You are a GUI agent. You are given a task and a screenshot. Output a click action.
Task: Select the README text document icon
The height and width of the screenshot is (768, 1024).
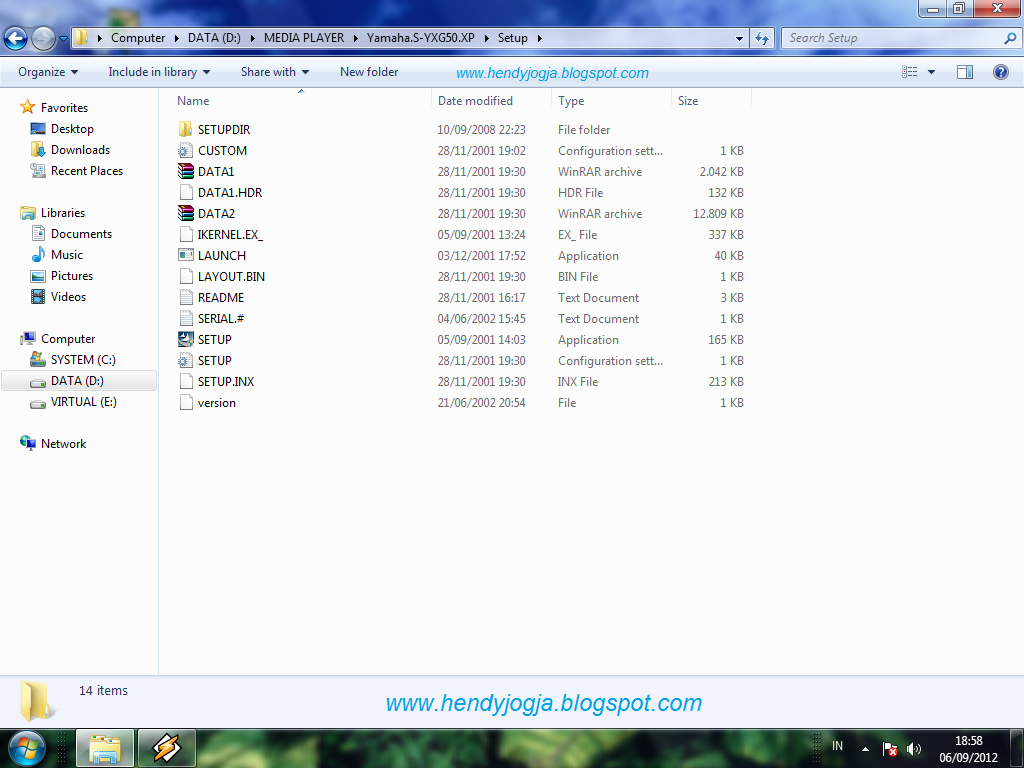pos(185,297)
